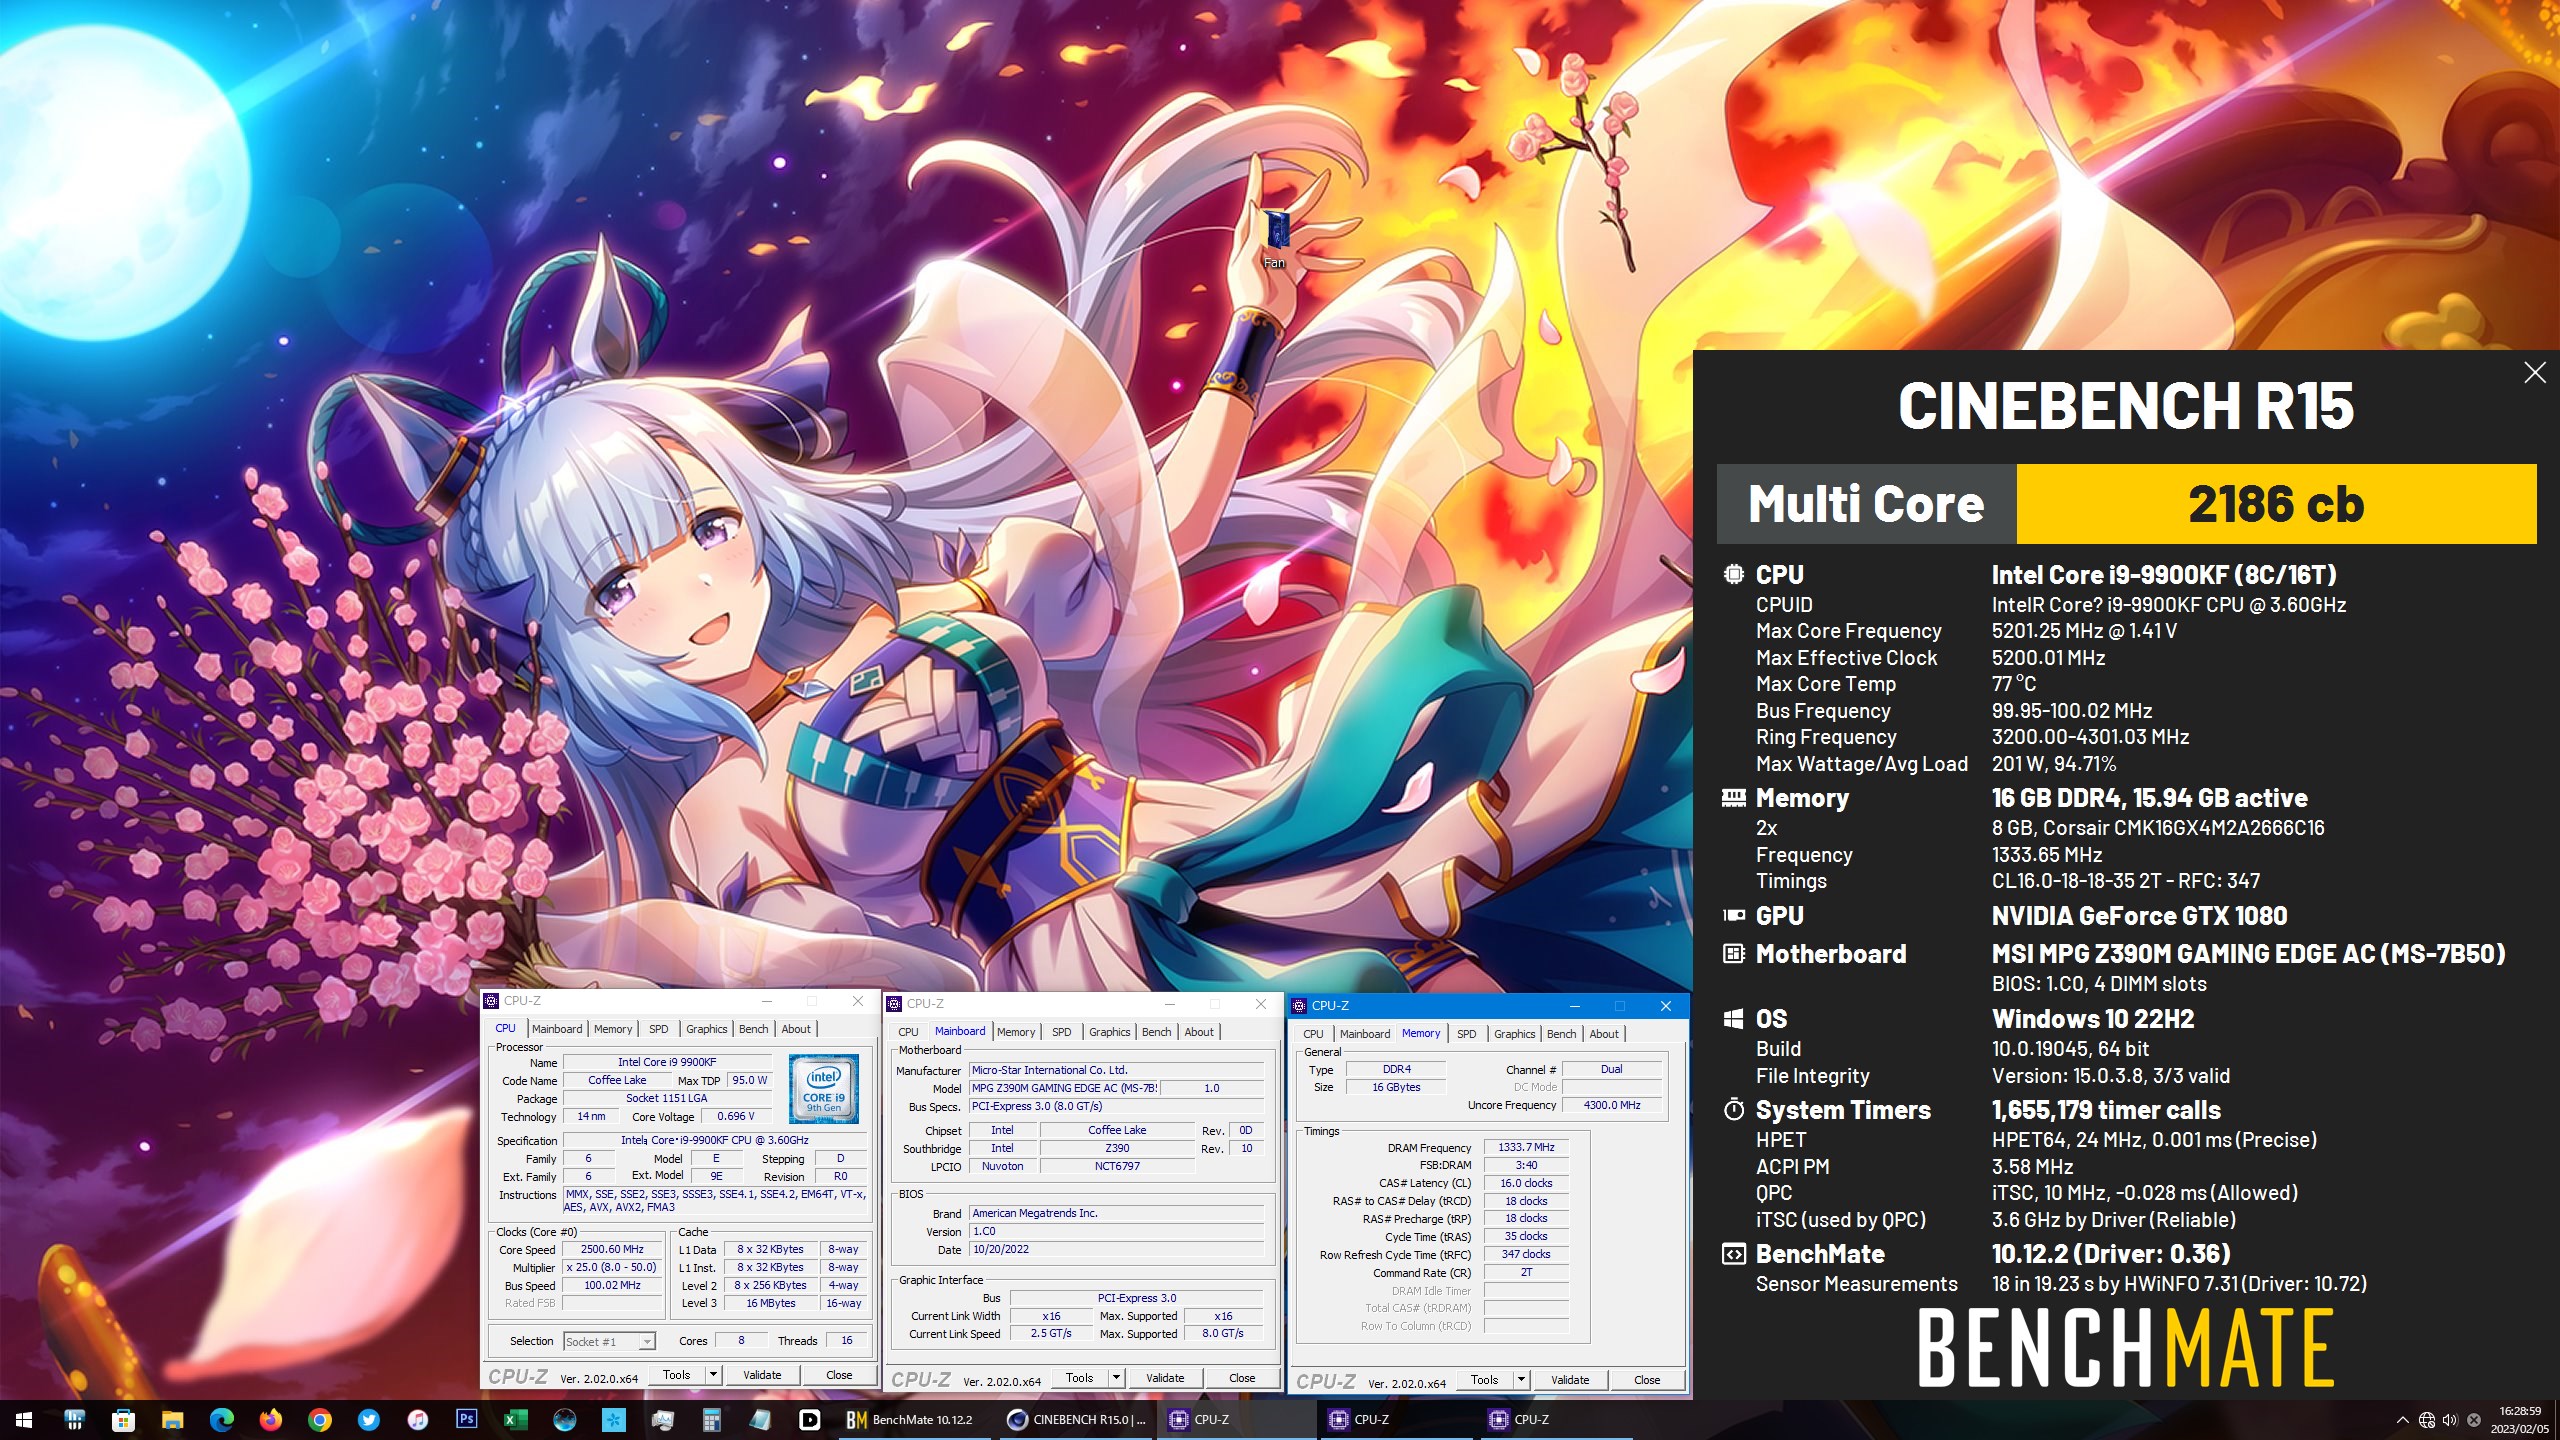Click the Multi Core score 2186 cb
The width and height of the screenshot is (2560, 1440).
[2276, 504]
